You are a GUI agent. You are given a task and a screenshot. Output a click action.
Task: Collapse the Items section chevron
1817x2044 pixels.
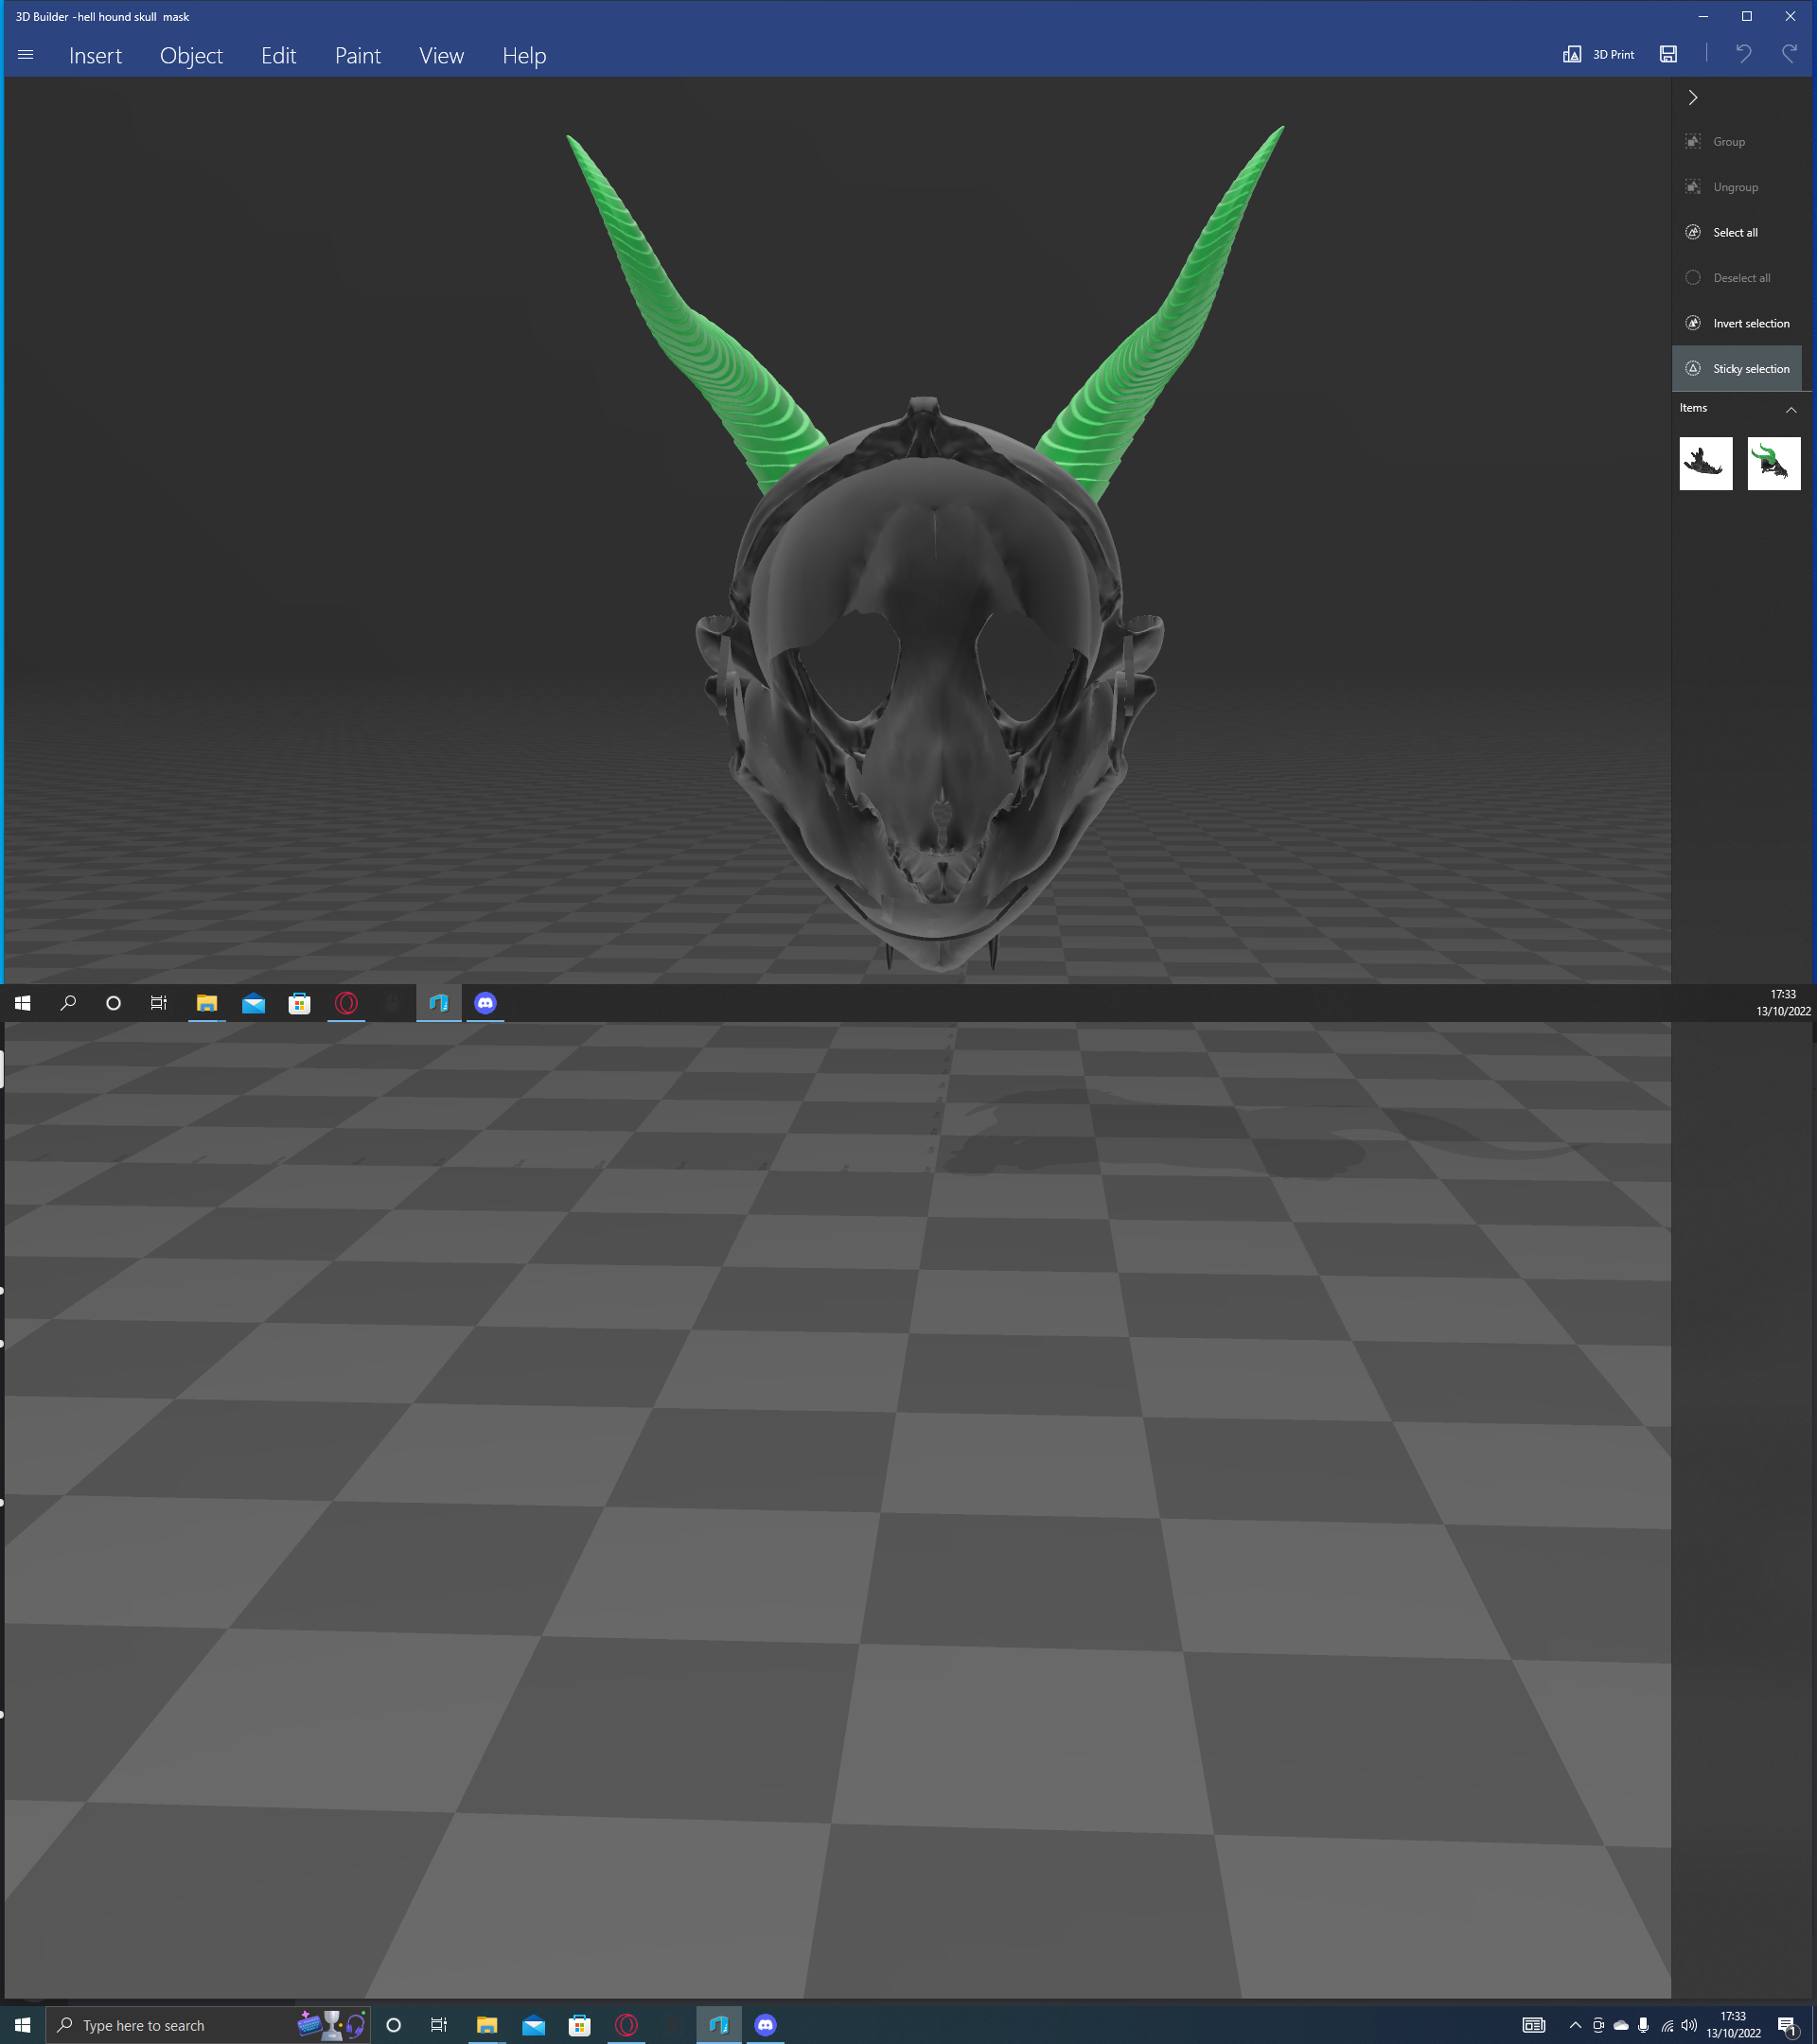(1791, 409)
